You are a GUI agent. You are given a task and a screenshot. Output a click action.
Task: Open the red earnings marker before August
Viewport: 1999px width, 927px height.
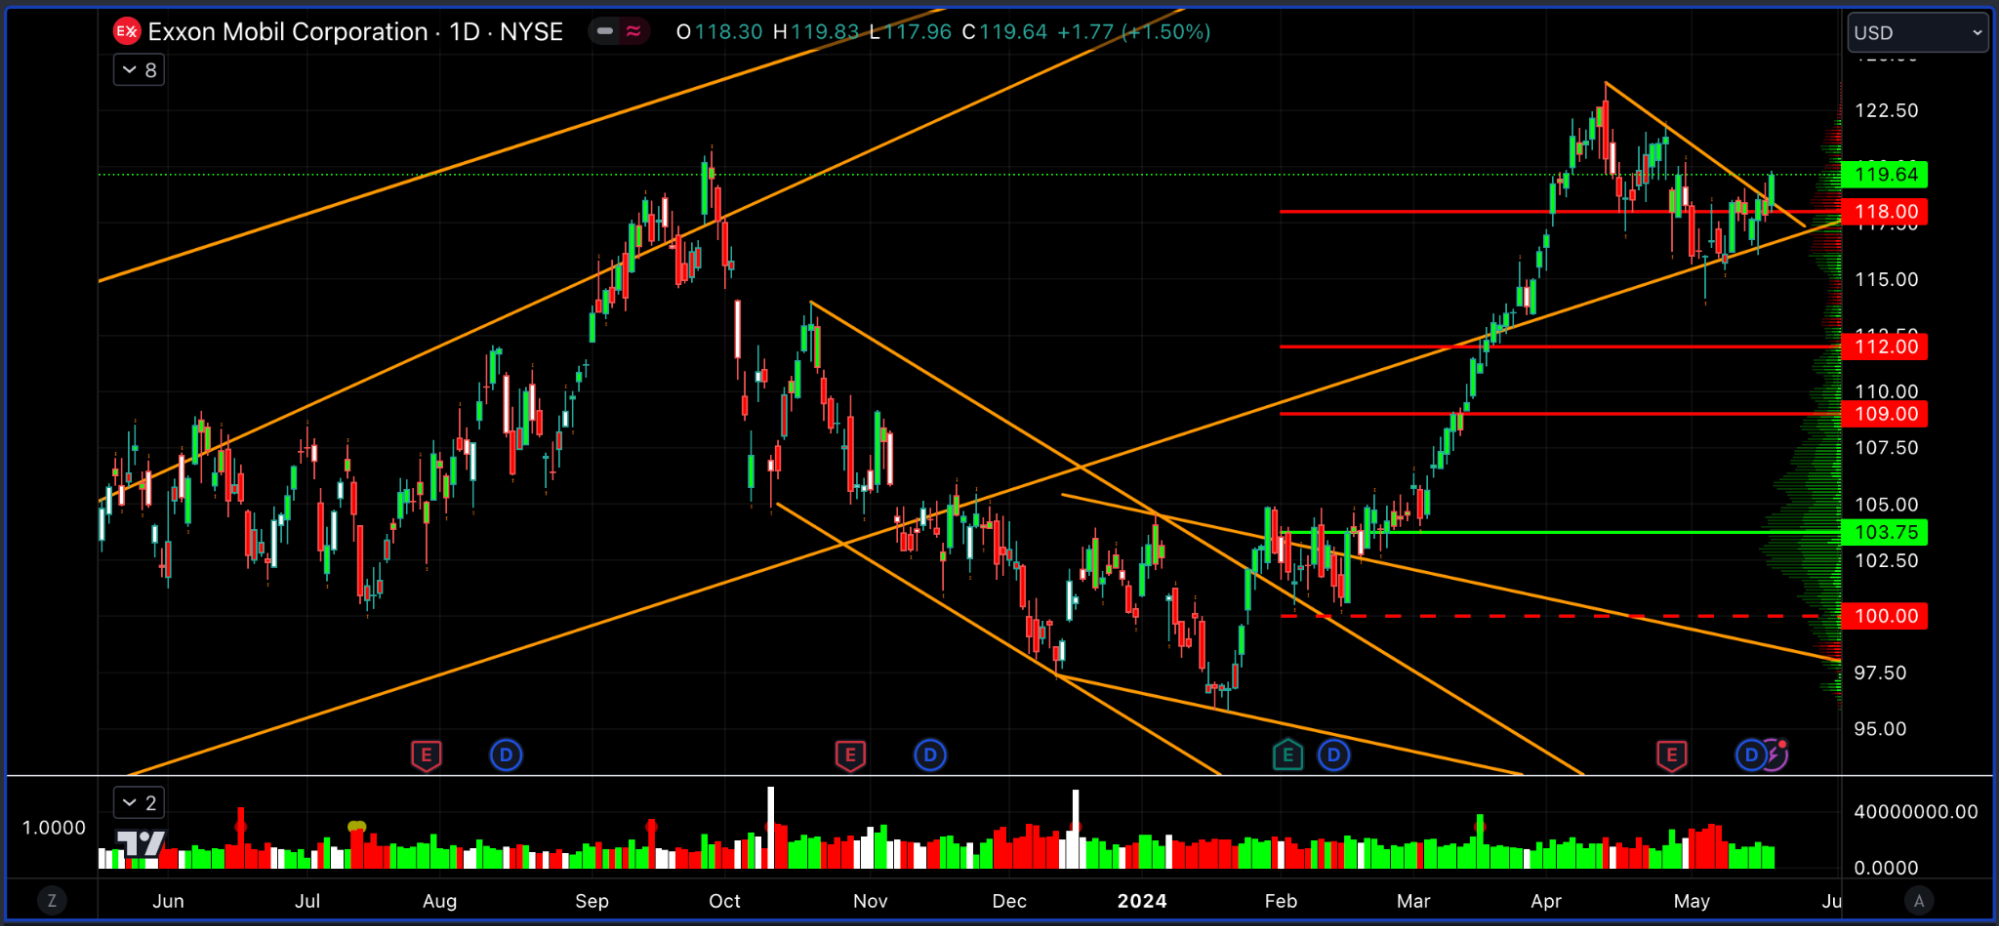pyautogui.click(x=426, y=755)
